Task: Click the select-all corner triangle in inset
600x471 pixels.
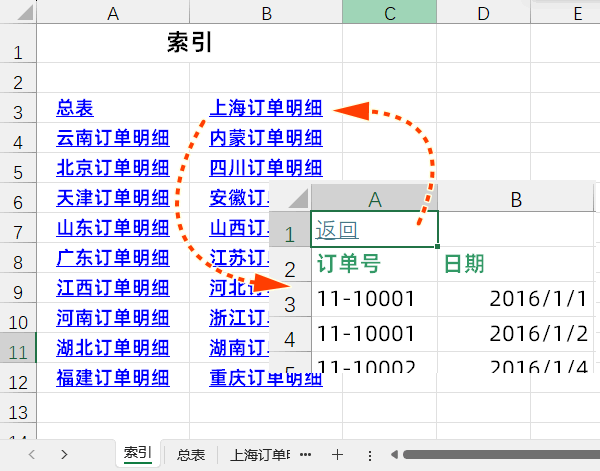Action: [298, 198]
